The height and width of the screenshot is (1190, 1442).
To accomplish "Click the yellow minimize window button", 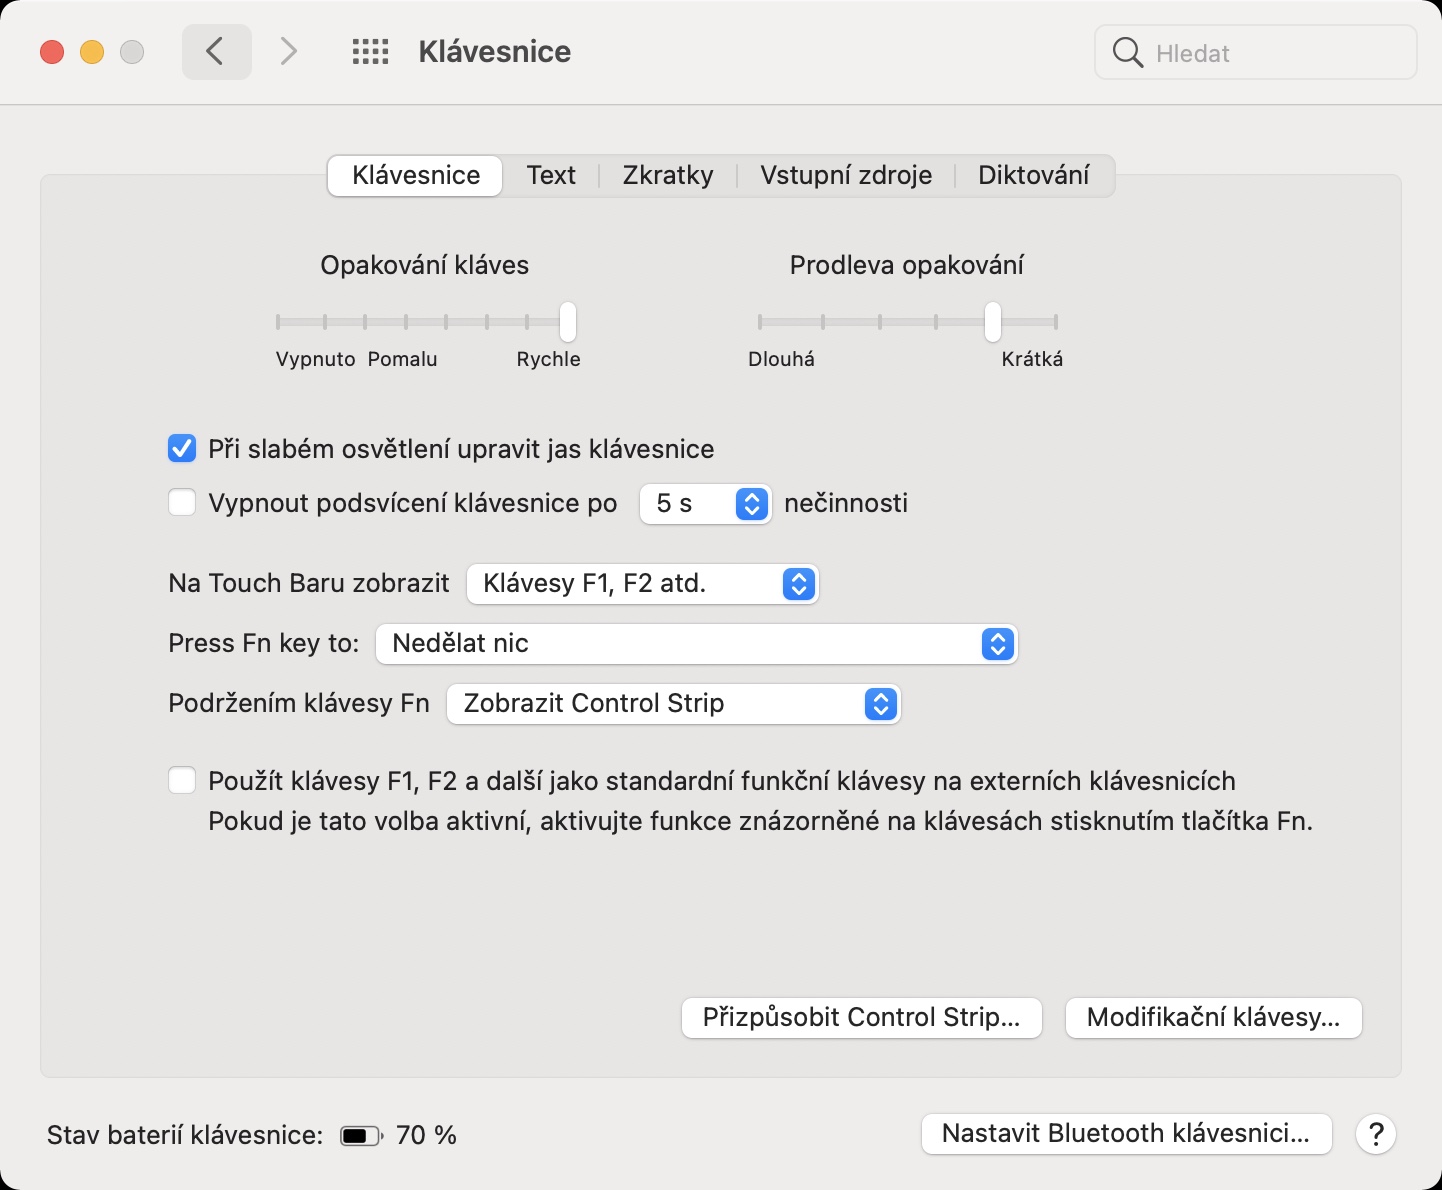I will (x=92, y=52).
